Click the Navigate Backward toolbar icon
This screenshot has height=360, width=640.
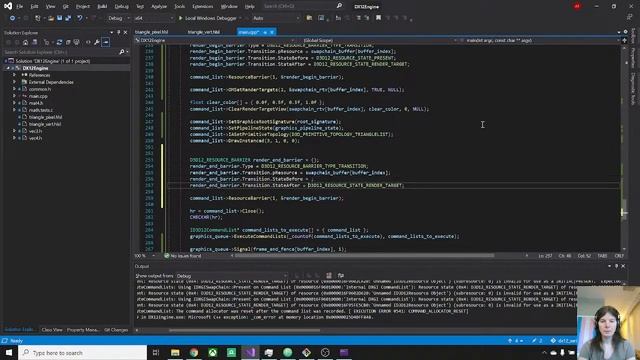tap(12, 18)
